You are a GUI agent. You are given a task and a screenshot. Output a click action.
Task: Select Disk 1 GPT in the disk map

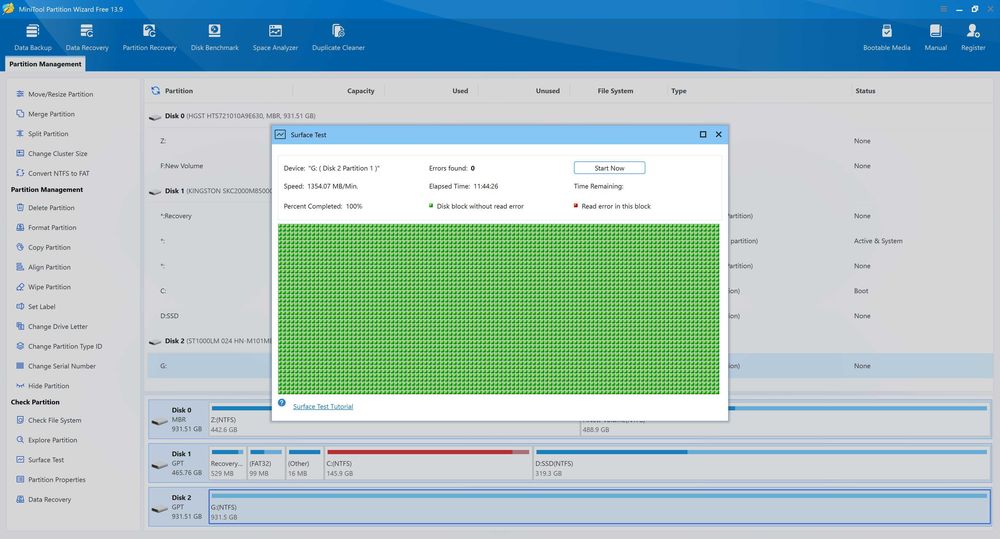coord(178,463)
